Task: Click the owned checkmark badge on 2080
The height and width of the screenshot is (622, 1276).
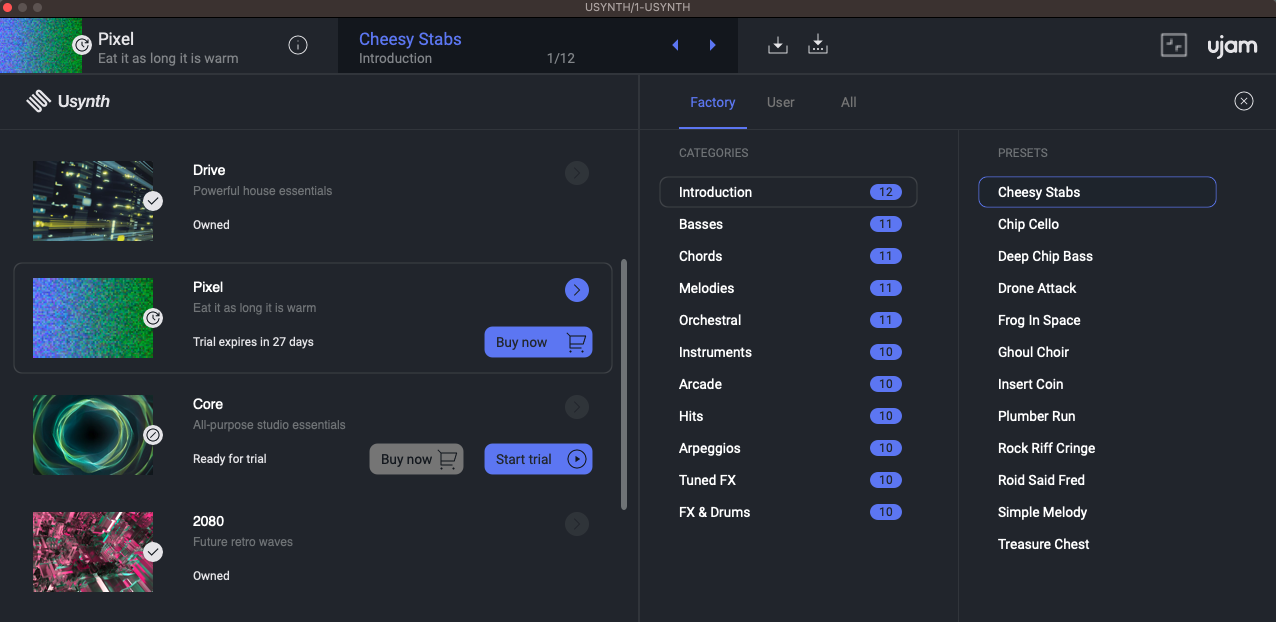Action: pos(152,552)
